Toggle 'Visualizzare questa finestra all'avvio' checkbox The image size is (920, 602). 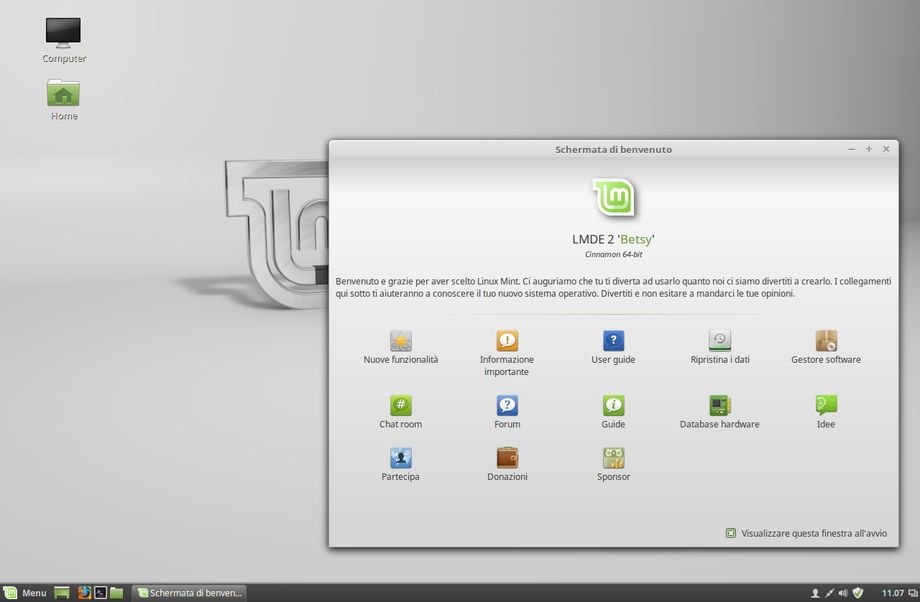click(x=731, y=534)
